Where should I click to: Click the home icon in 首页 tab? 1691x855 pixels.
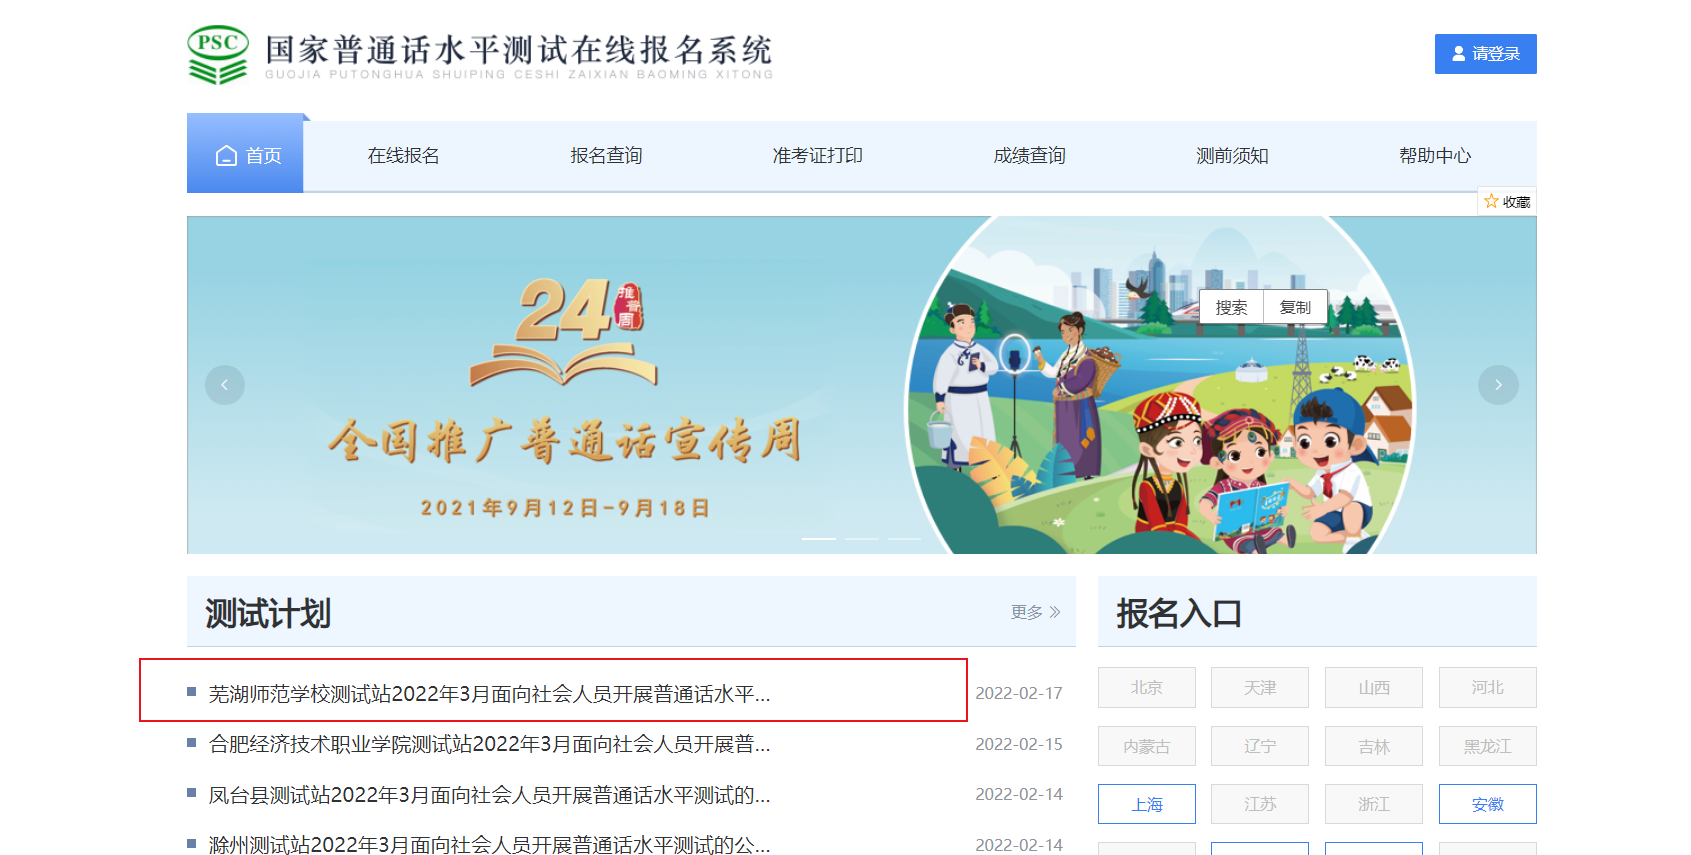point(226,156)
